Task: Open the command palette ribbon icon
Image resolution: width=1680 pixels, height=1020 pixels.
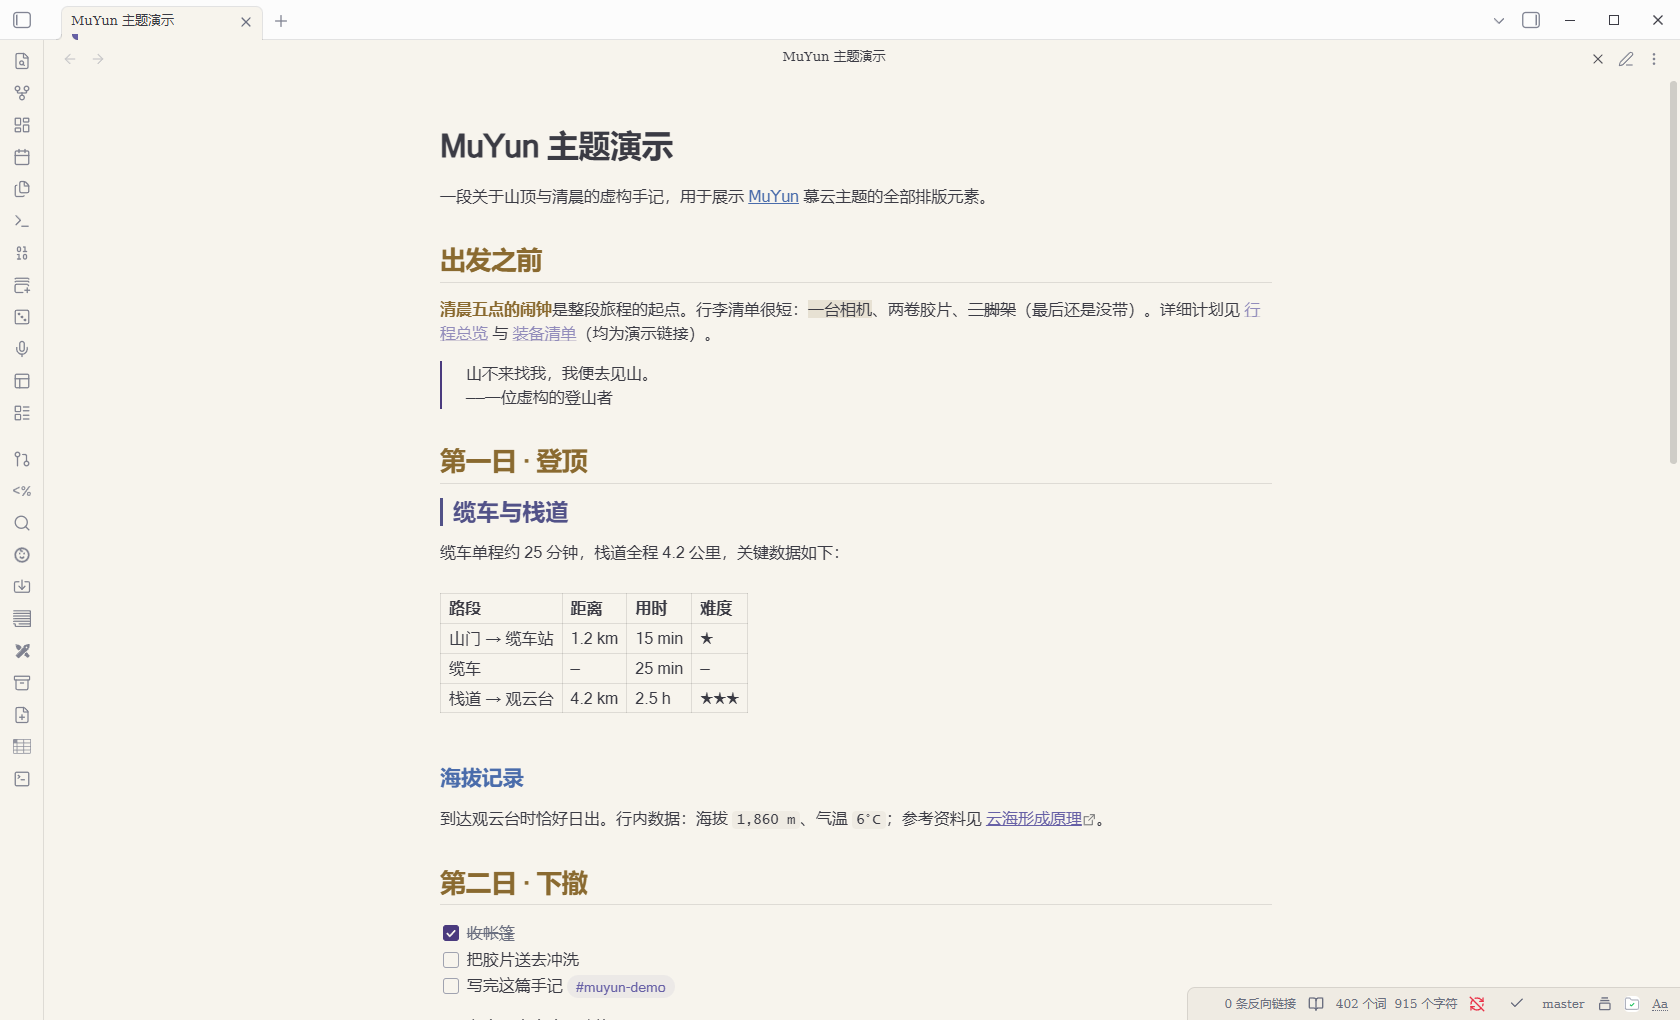Action: pos(22,221)
